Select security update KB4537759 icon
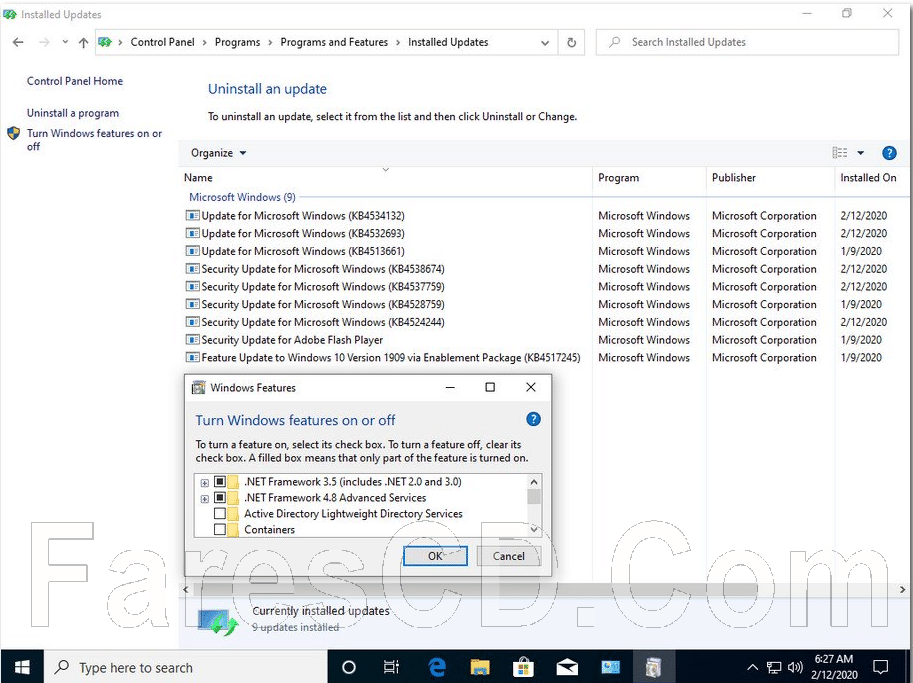This screenshot has width=913, height=683. coord(192,286)
